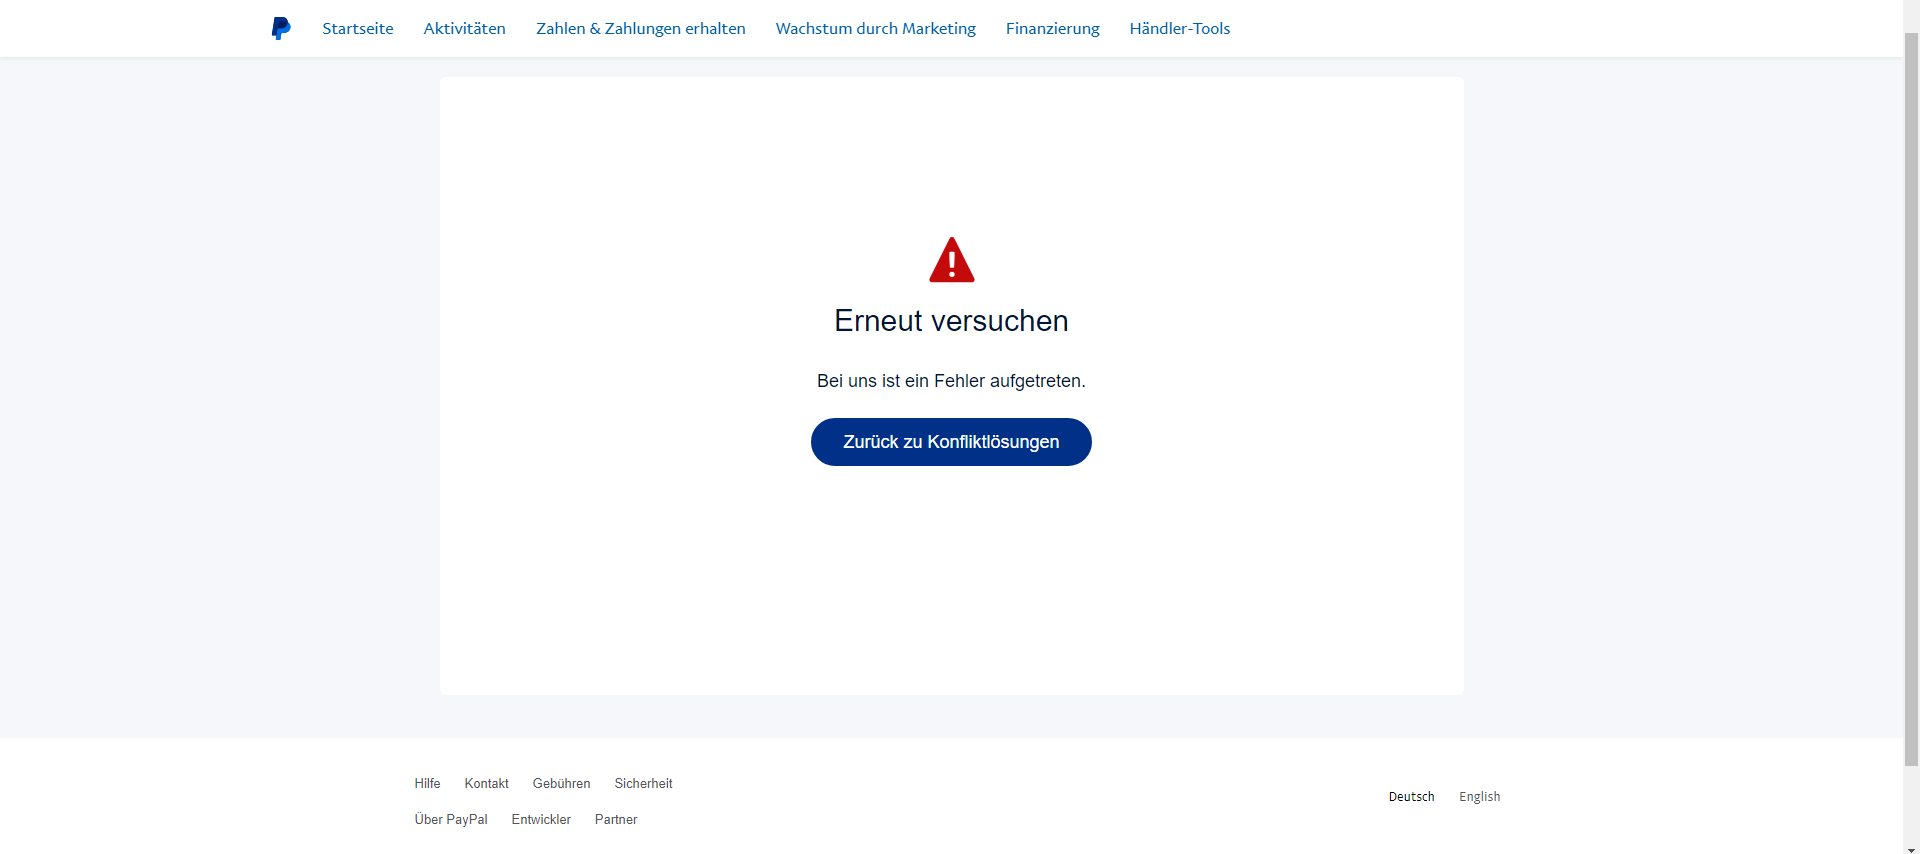Image resolution: width=1920 pixels, height=854 pixels.
Task: Open the Finanzierung menu item
Action: [x=1053, y=28]
